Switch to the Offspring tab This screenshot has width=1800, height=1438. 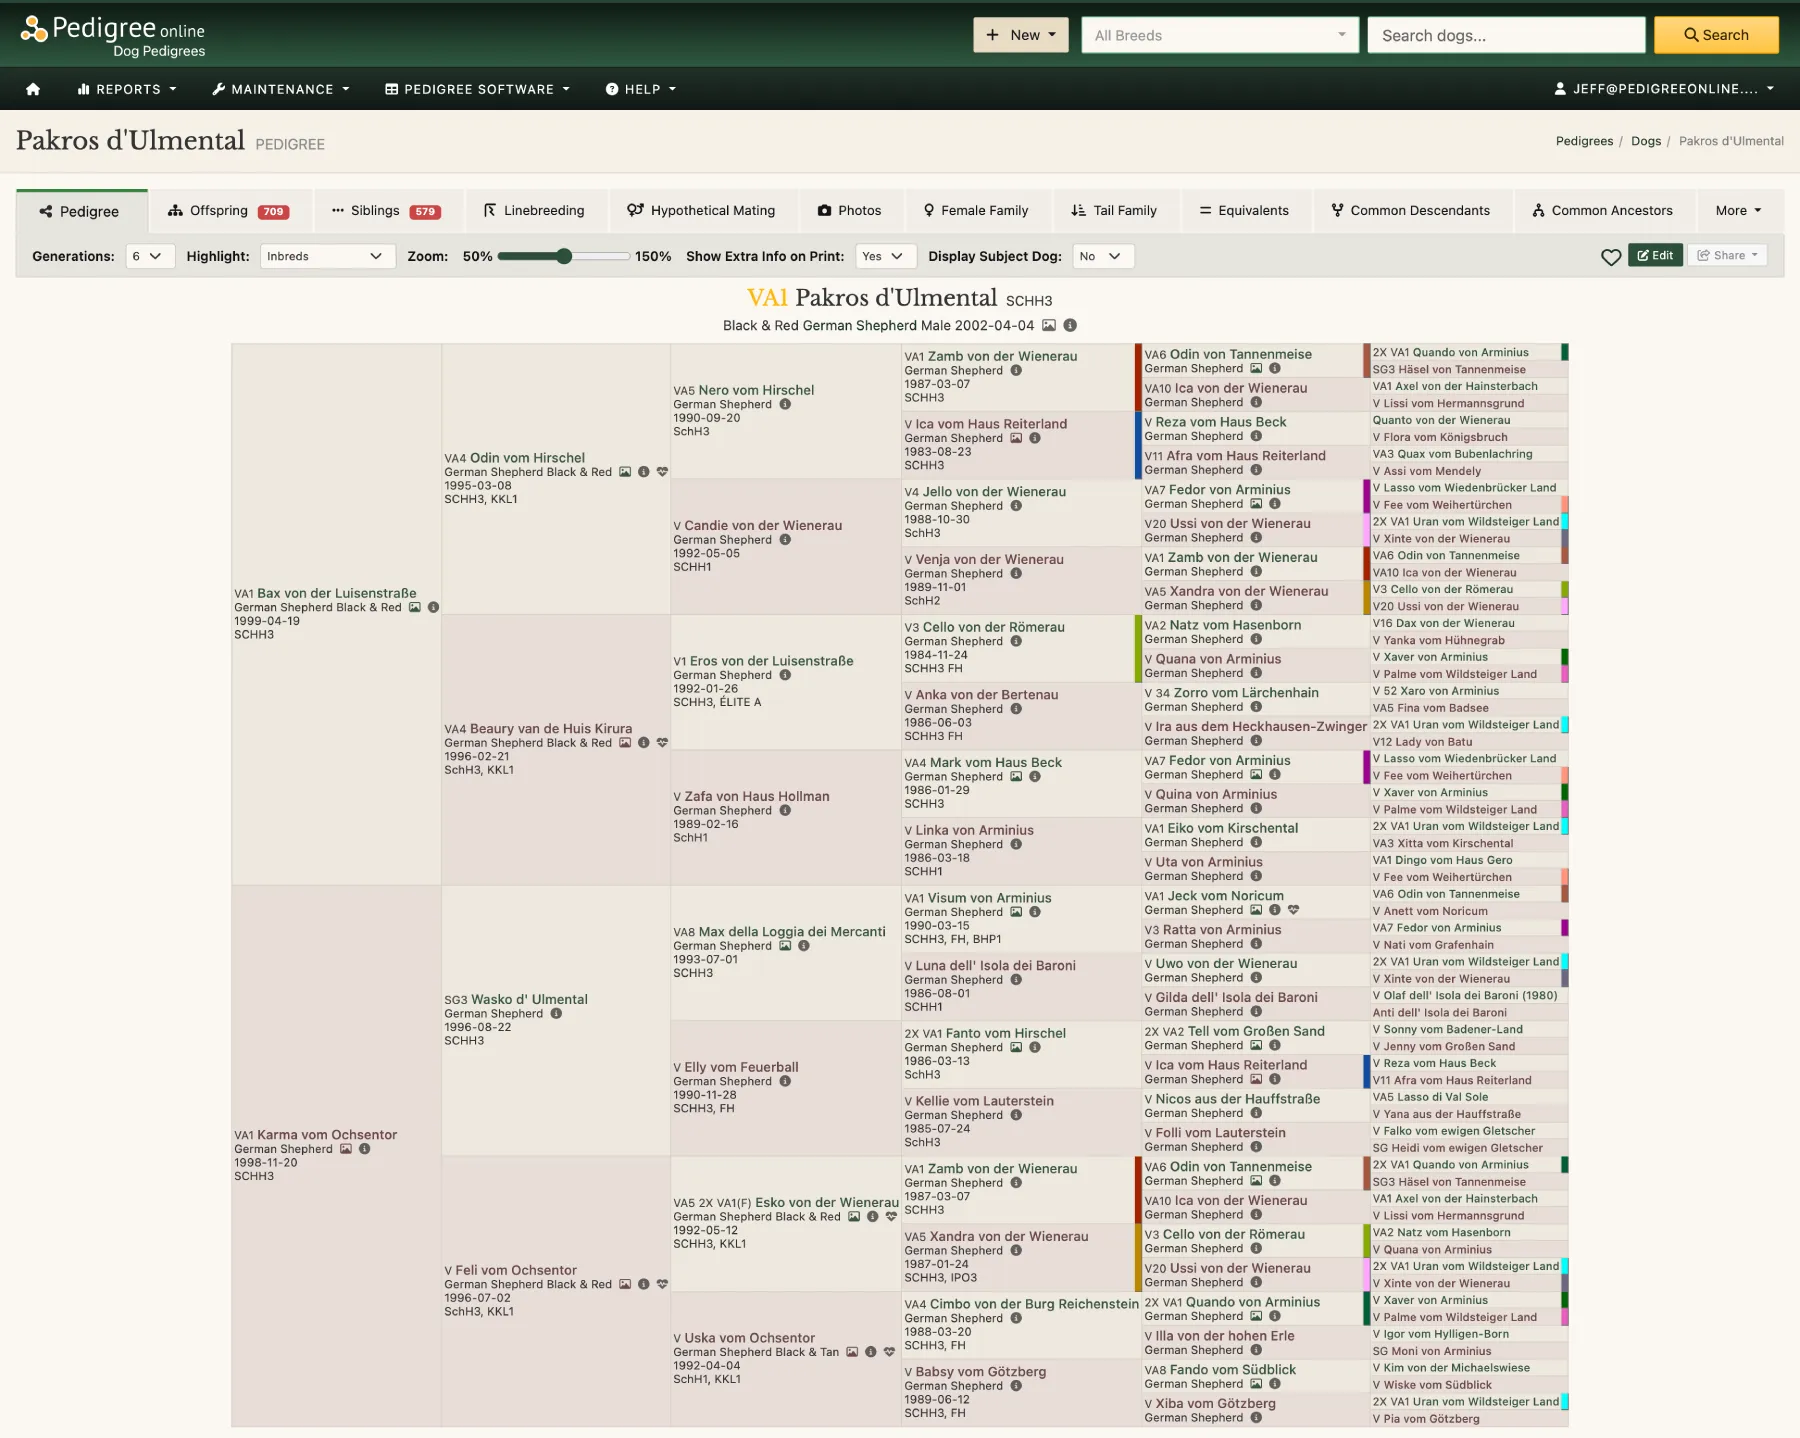pos(230,211)
